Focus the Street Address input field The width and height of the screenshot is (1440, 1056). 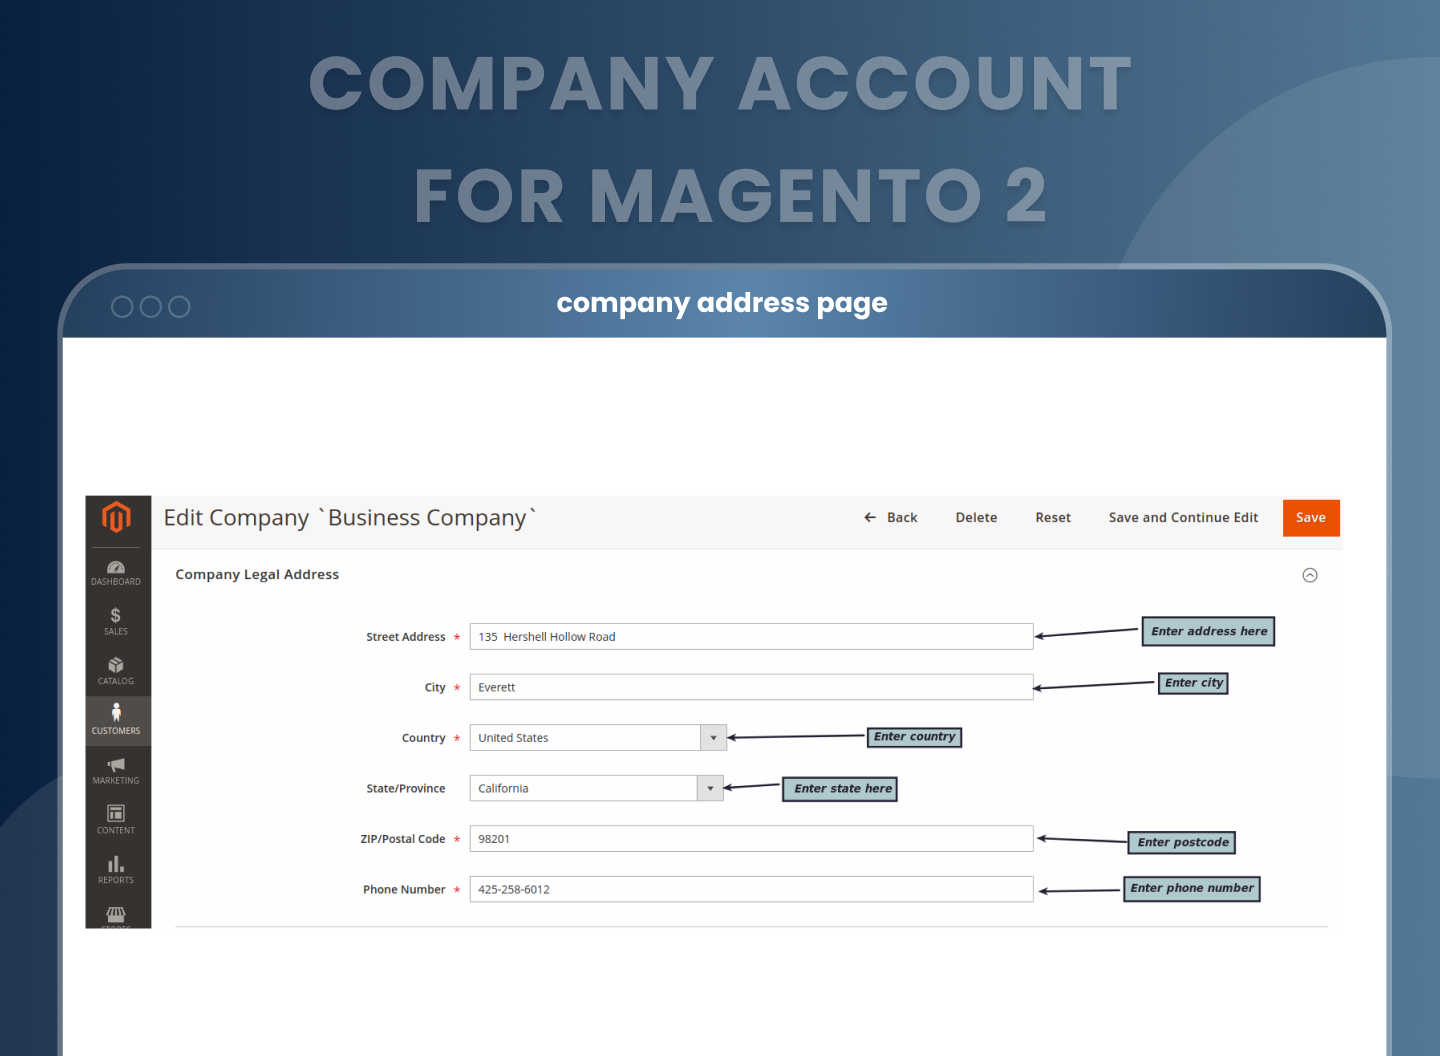click(751, 637)
